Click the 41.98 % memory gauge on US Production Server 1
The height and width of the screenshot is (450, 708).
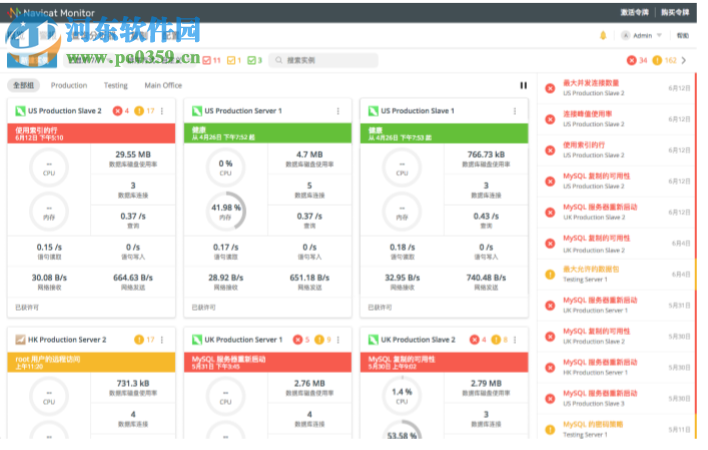pos(226,211)
